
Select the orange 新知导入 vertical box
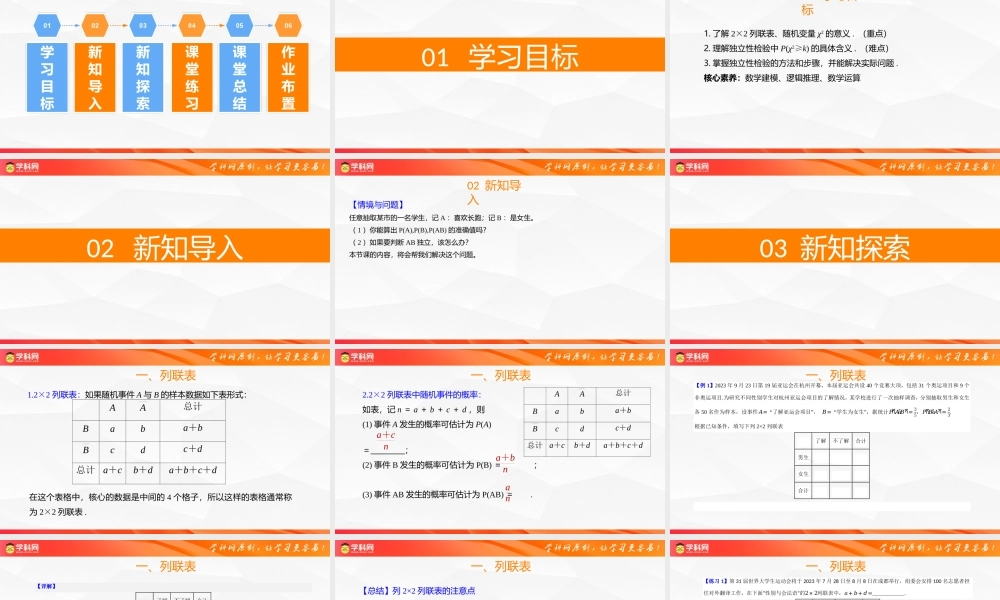pyautogui.click(x=94, y=77)
